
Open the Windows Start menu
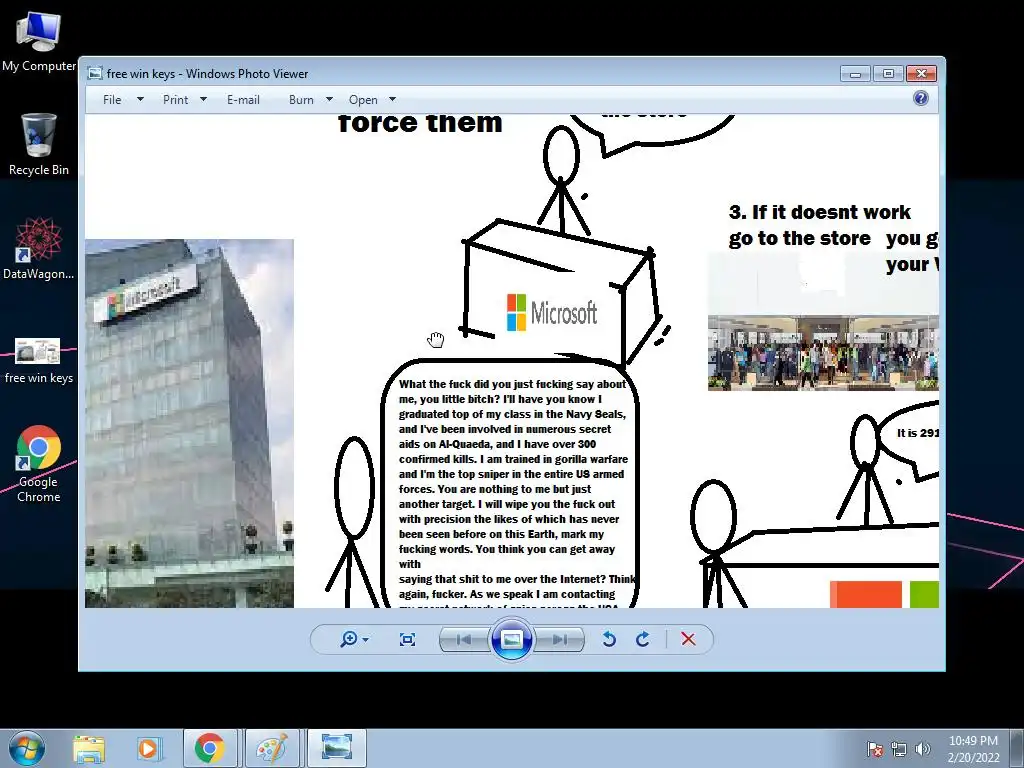click(x=27, y=748)
